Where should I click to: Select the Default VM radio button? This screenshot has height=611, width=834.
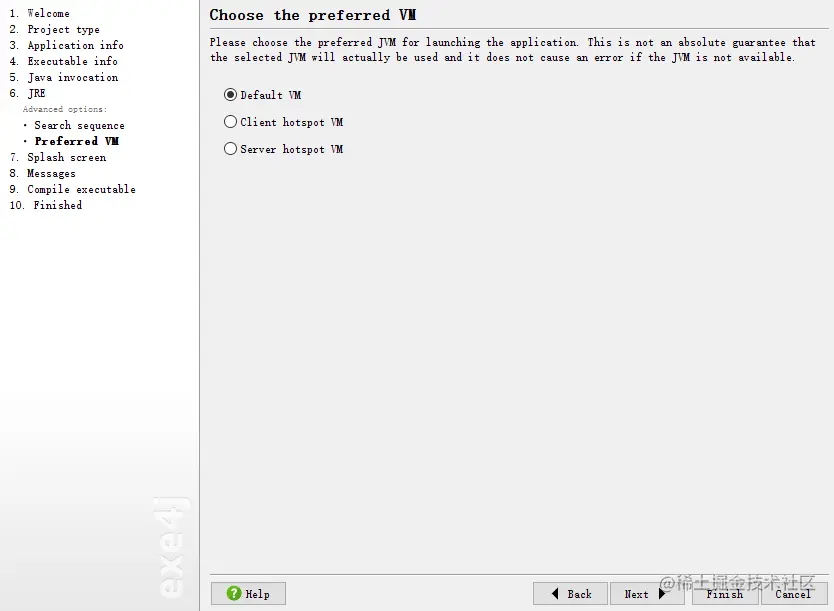[230, 95]
